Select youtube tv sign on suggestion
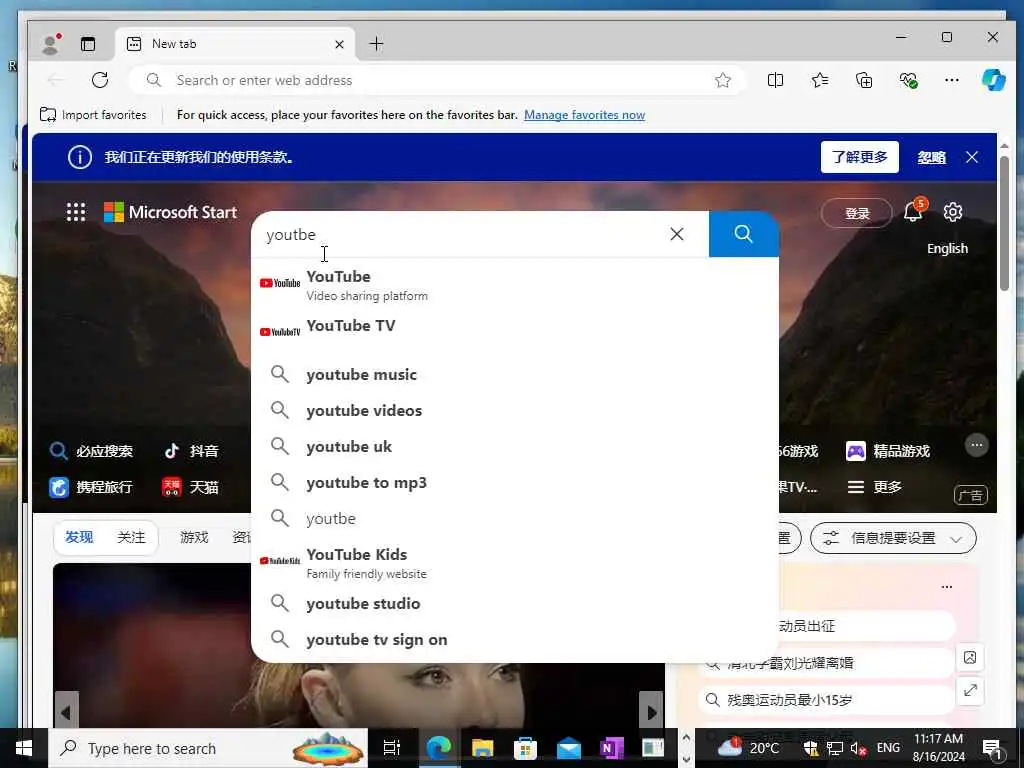The width and height of the screenshot is (1024, 768). pyautogui.click(x=515, y=639)
